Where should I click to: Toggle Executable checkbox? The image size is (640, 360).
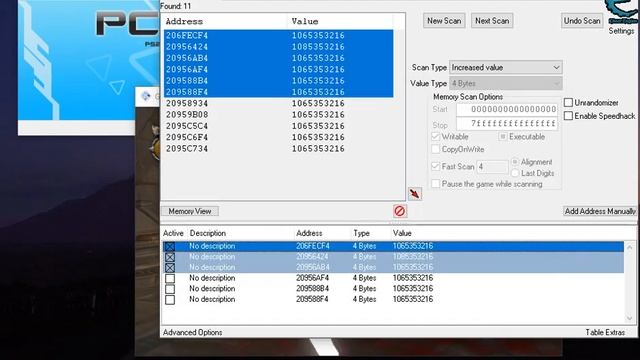click(x=503, y=136)
